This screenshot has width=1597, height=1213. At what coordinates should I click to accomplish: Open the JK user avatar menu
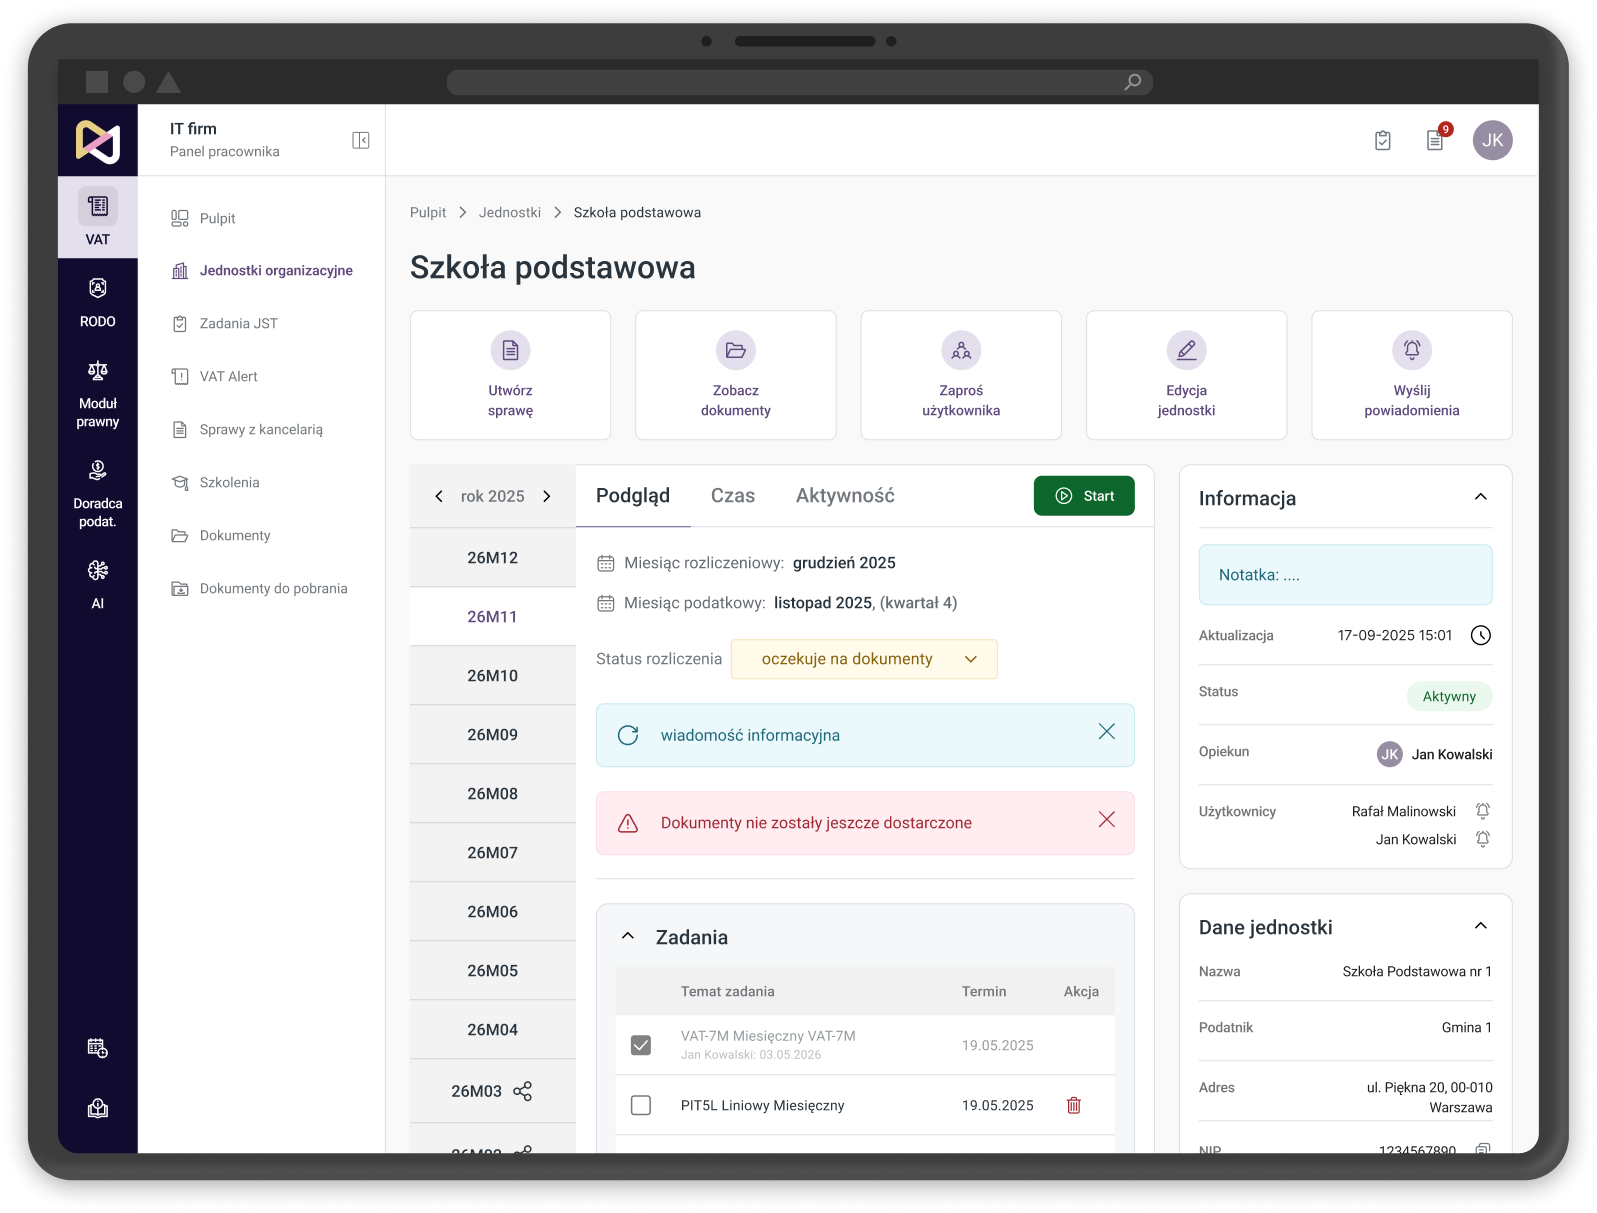tap(1492, 140)
